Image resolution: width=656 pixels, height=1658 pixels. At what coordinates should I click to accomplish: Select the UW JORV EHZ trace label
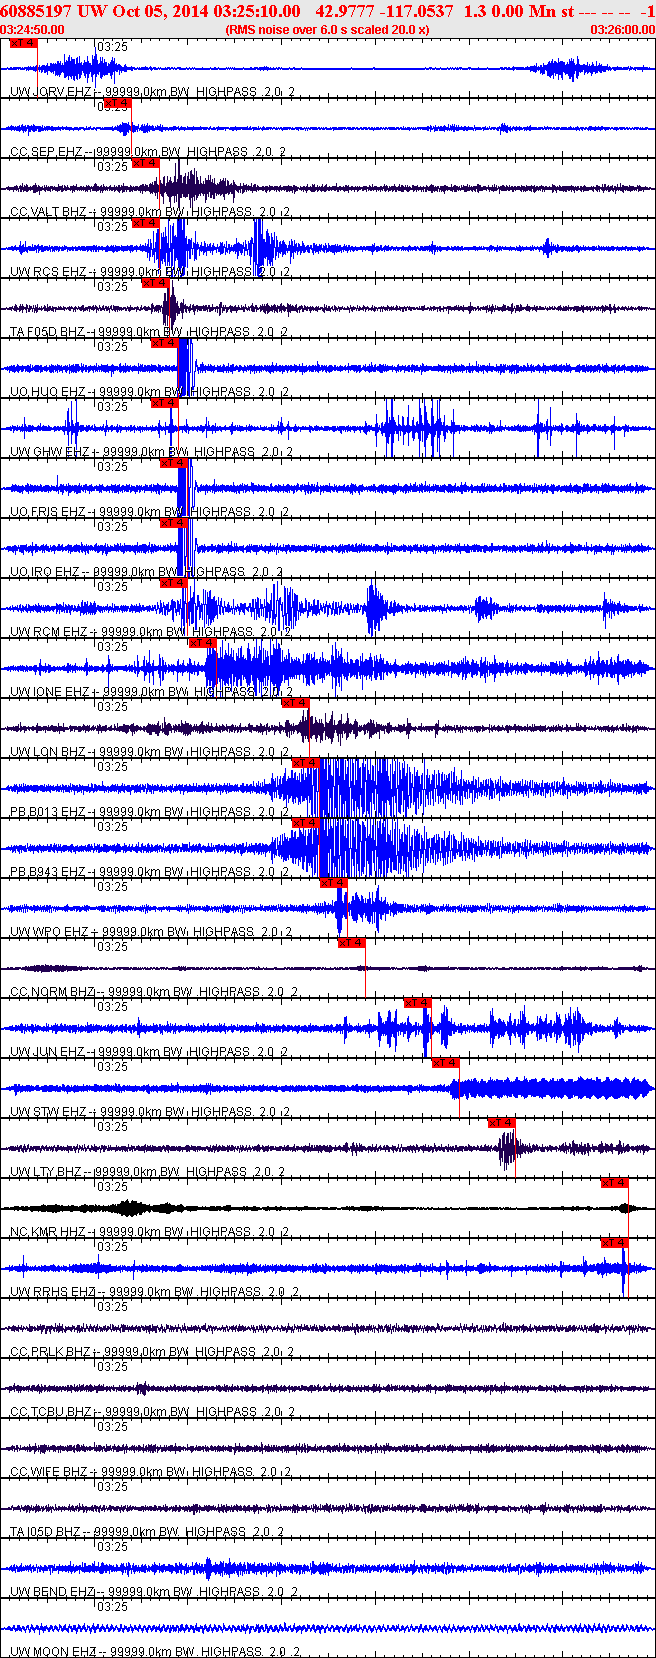pos(152,92)
